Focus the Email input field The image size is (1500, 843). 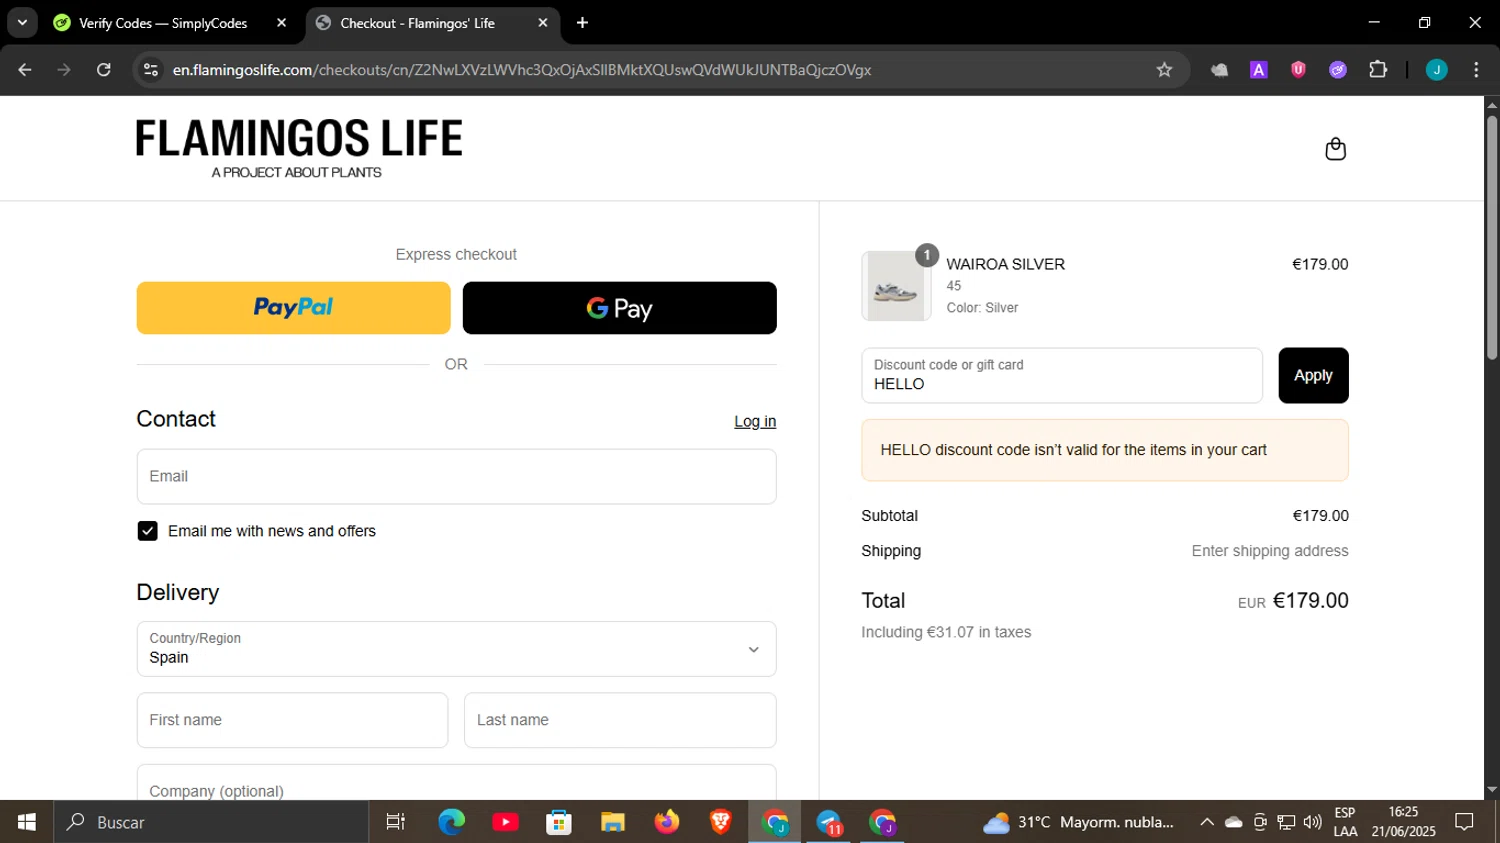pos(456,477)
